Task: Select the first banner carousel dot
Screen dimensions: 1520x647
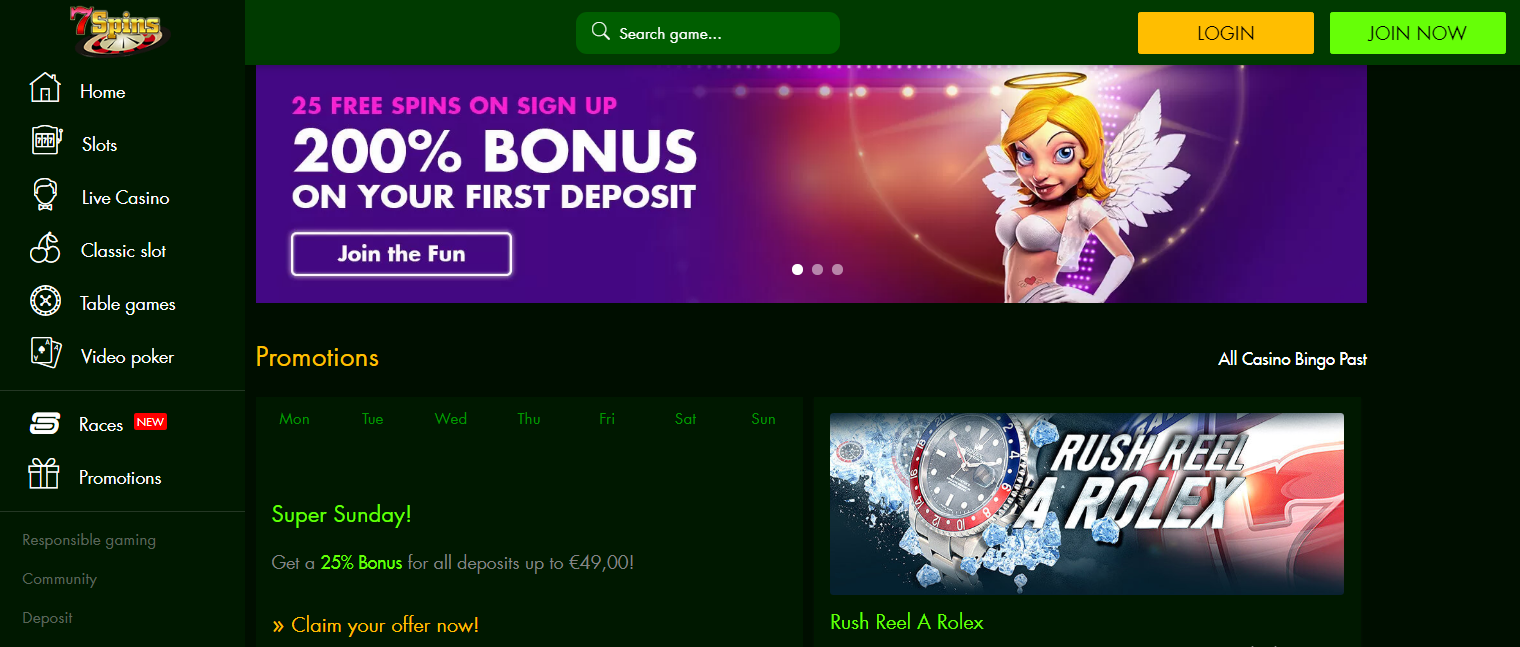Action: tap(797, 269)
